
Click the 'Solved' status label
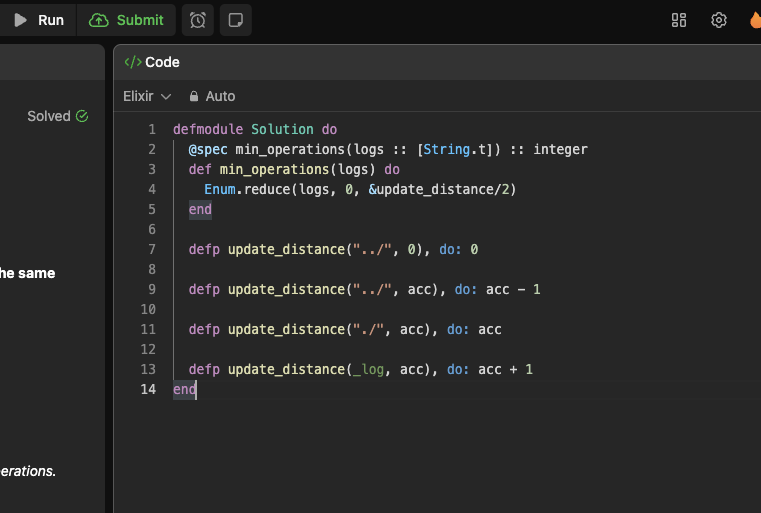[x=49, y=116]
